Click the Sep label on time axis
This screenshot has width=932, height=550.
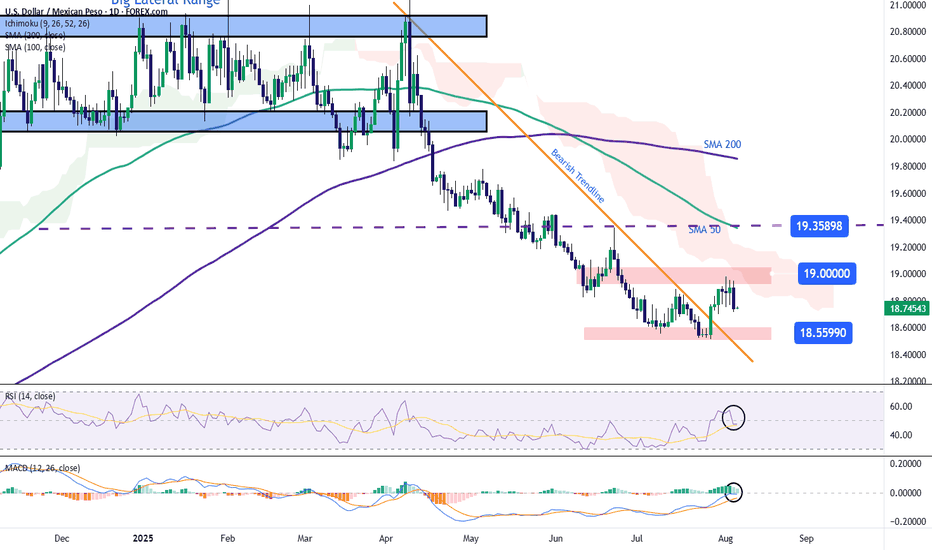coord(806,539)
